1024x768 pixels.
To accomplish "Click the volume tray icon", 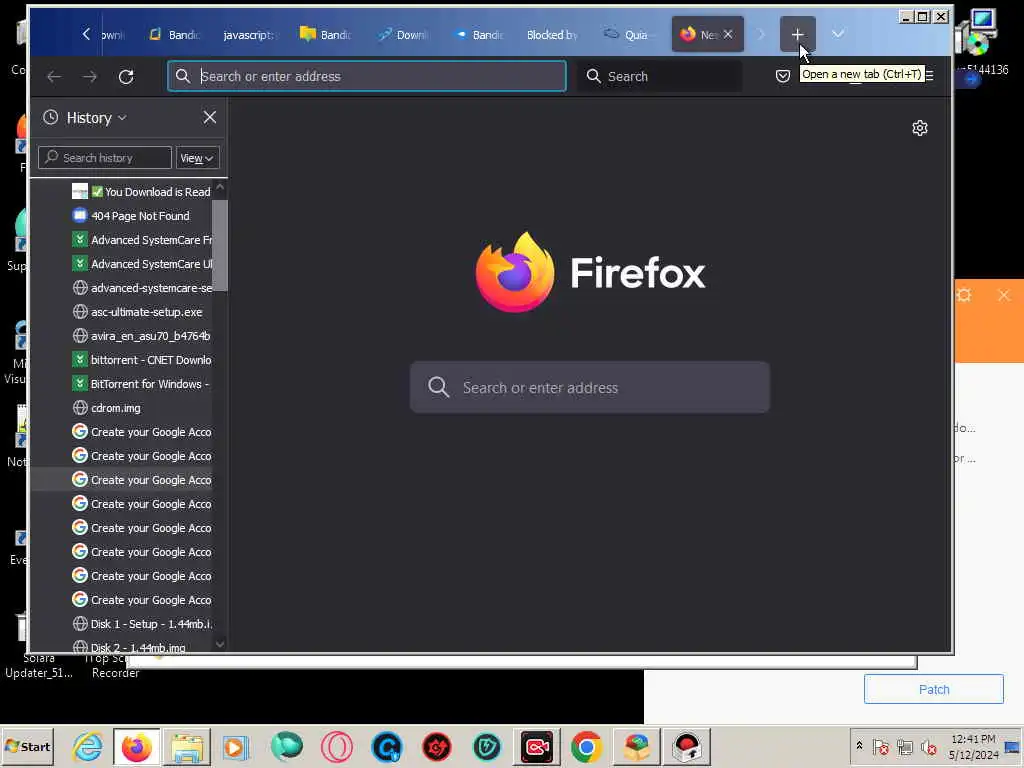I will pos(929,746).
